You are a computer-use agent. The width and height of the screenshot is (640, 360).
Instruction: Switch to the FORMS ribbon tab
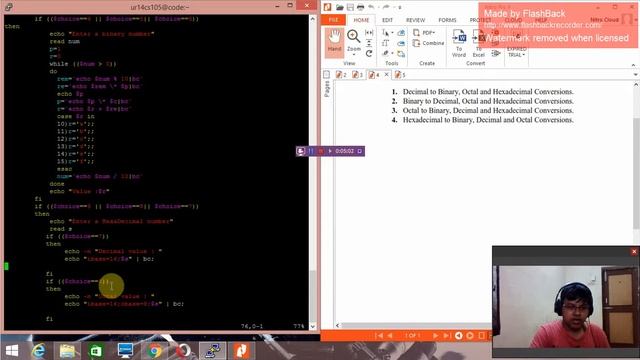(x=447, y=20)
